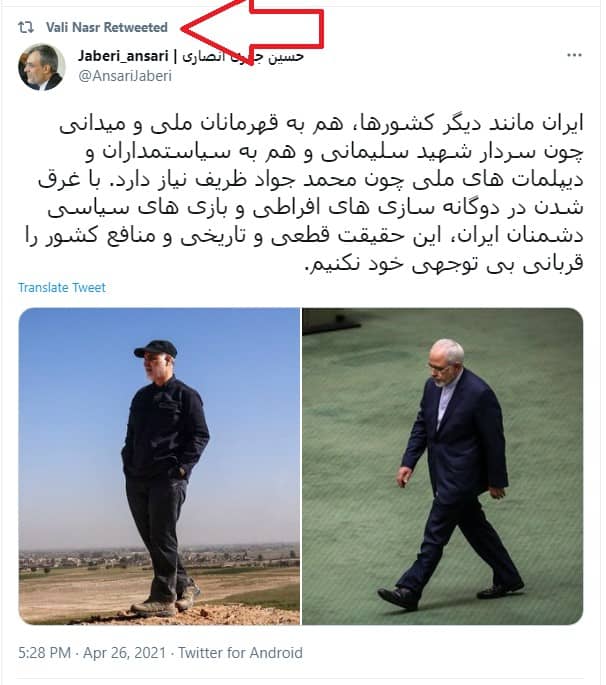Screen dimensions: 606x685
Task: Click the Jaberi_ansari display name
Action: point(123,56)
